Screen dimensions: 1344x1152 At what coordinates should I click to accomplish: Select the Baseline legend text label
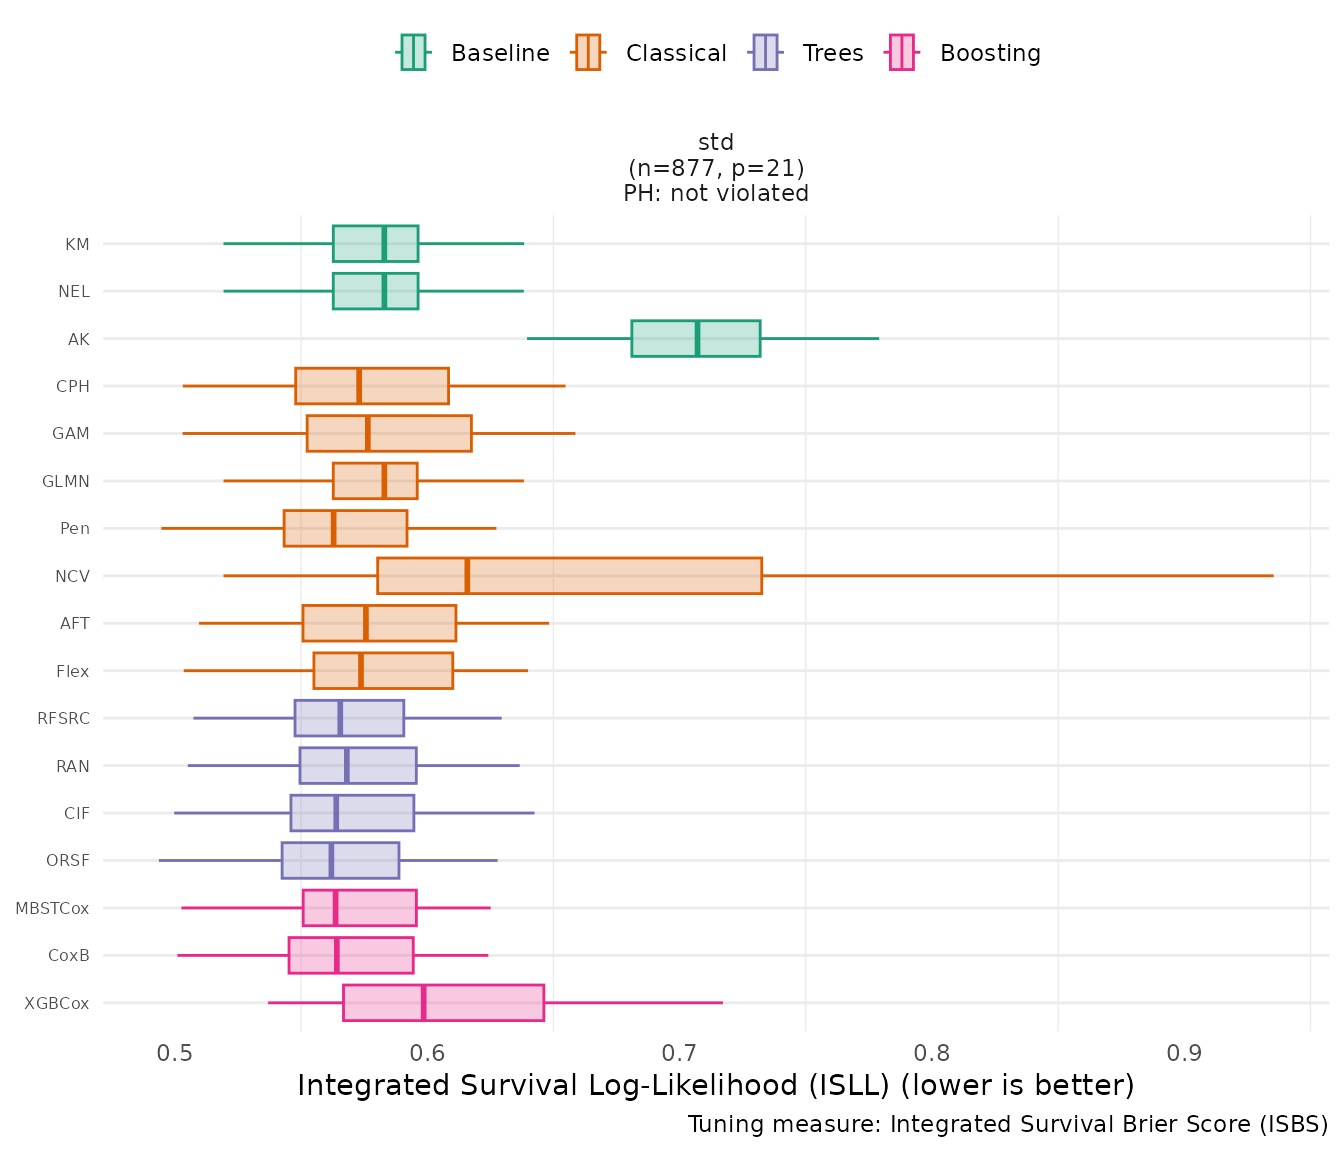pos(500,54)
